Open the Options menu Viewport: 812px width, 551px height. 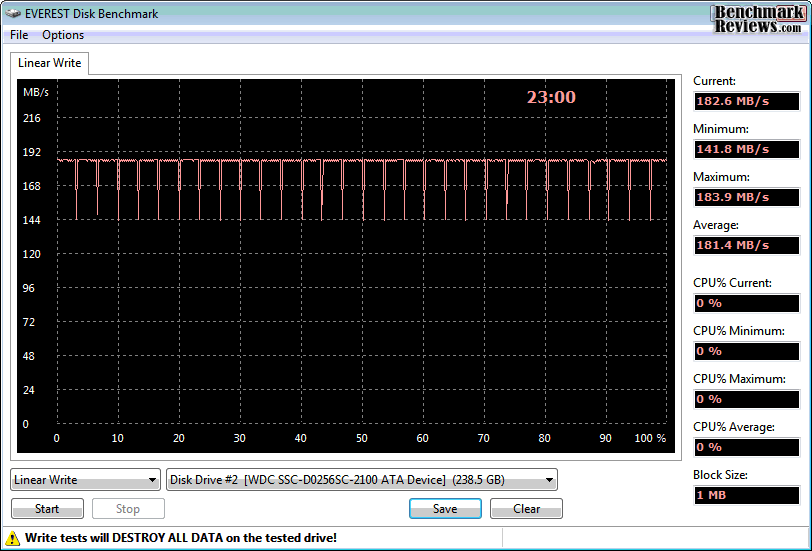[x=63, y=35]
